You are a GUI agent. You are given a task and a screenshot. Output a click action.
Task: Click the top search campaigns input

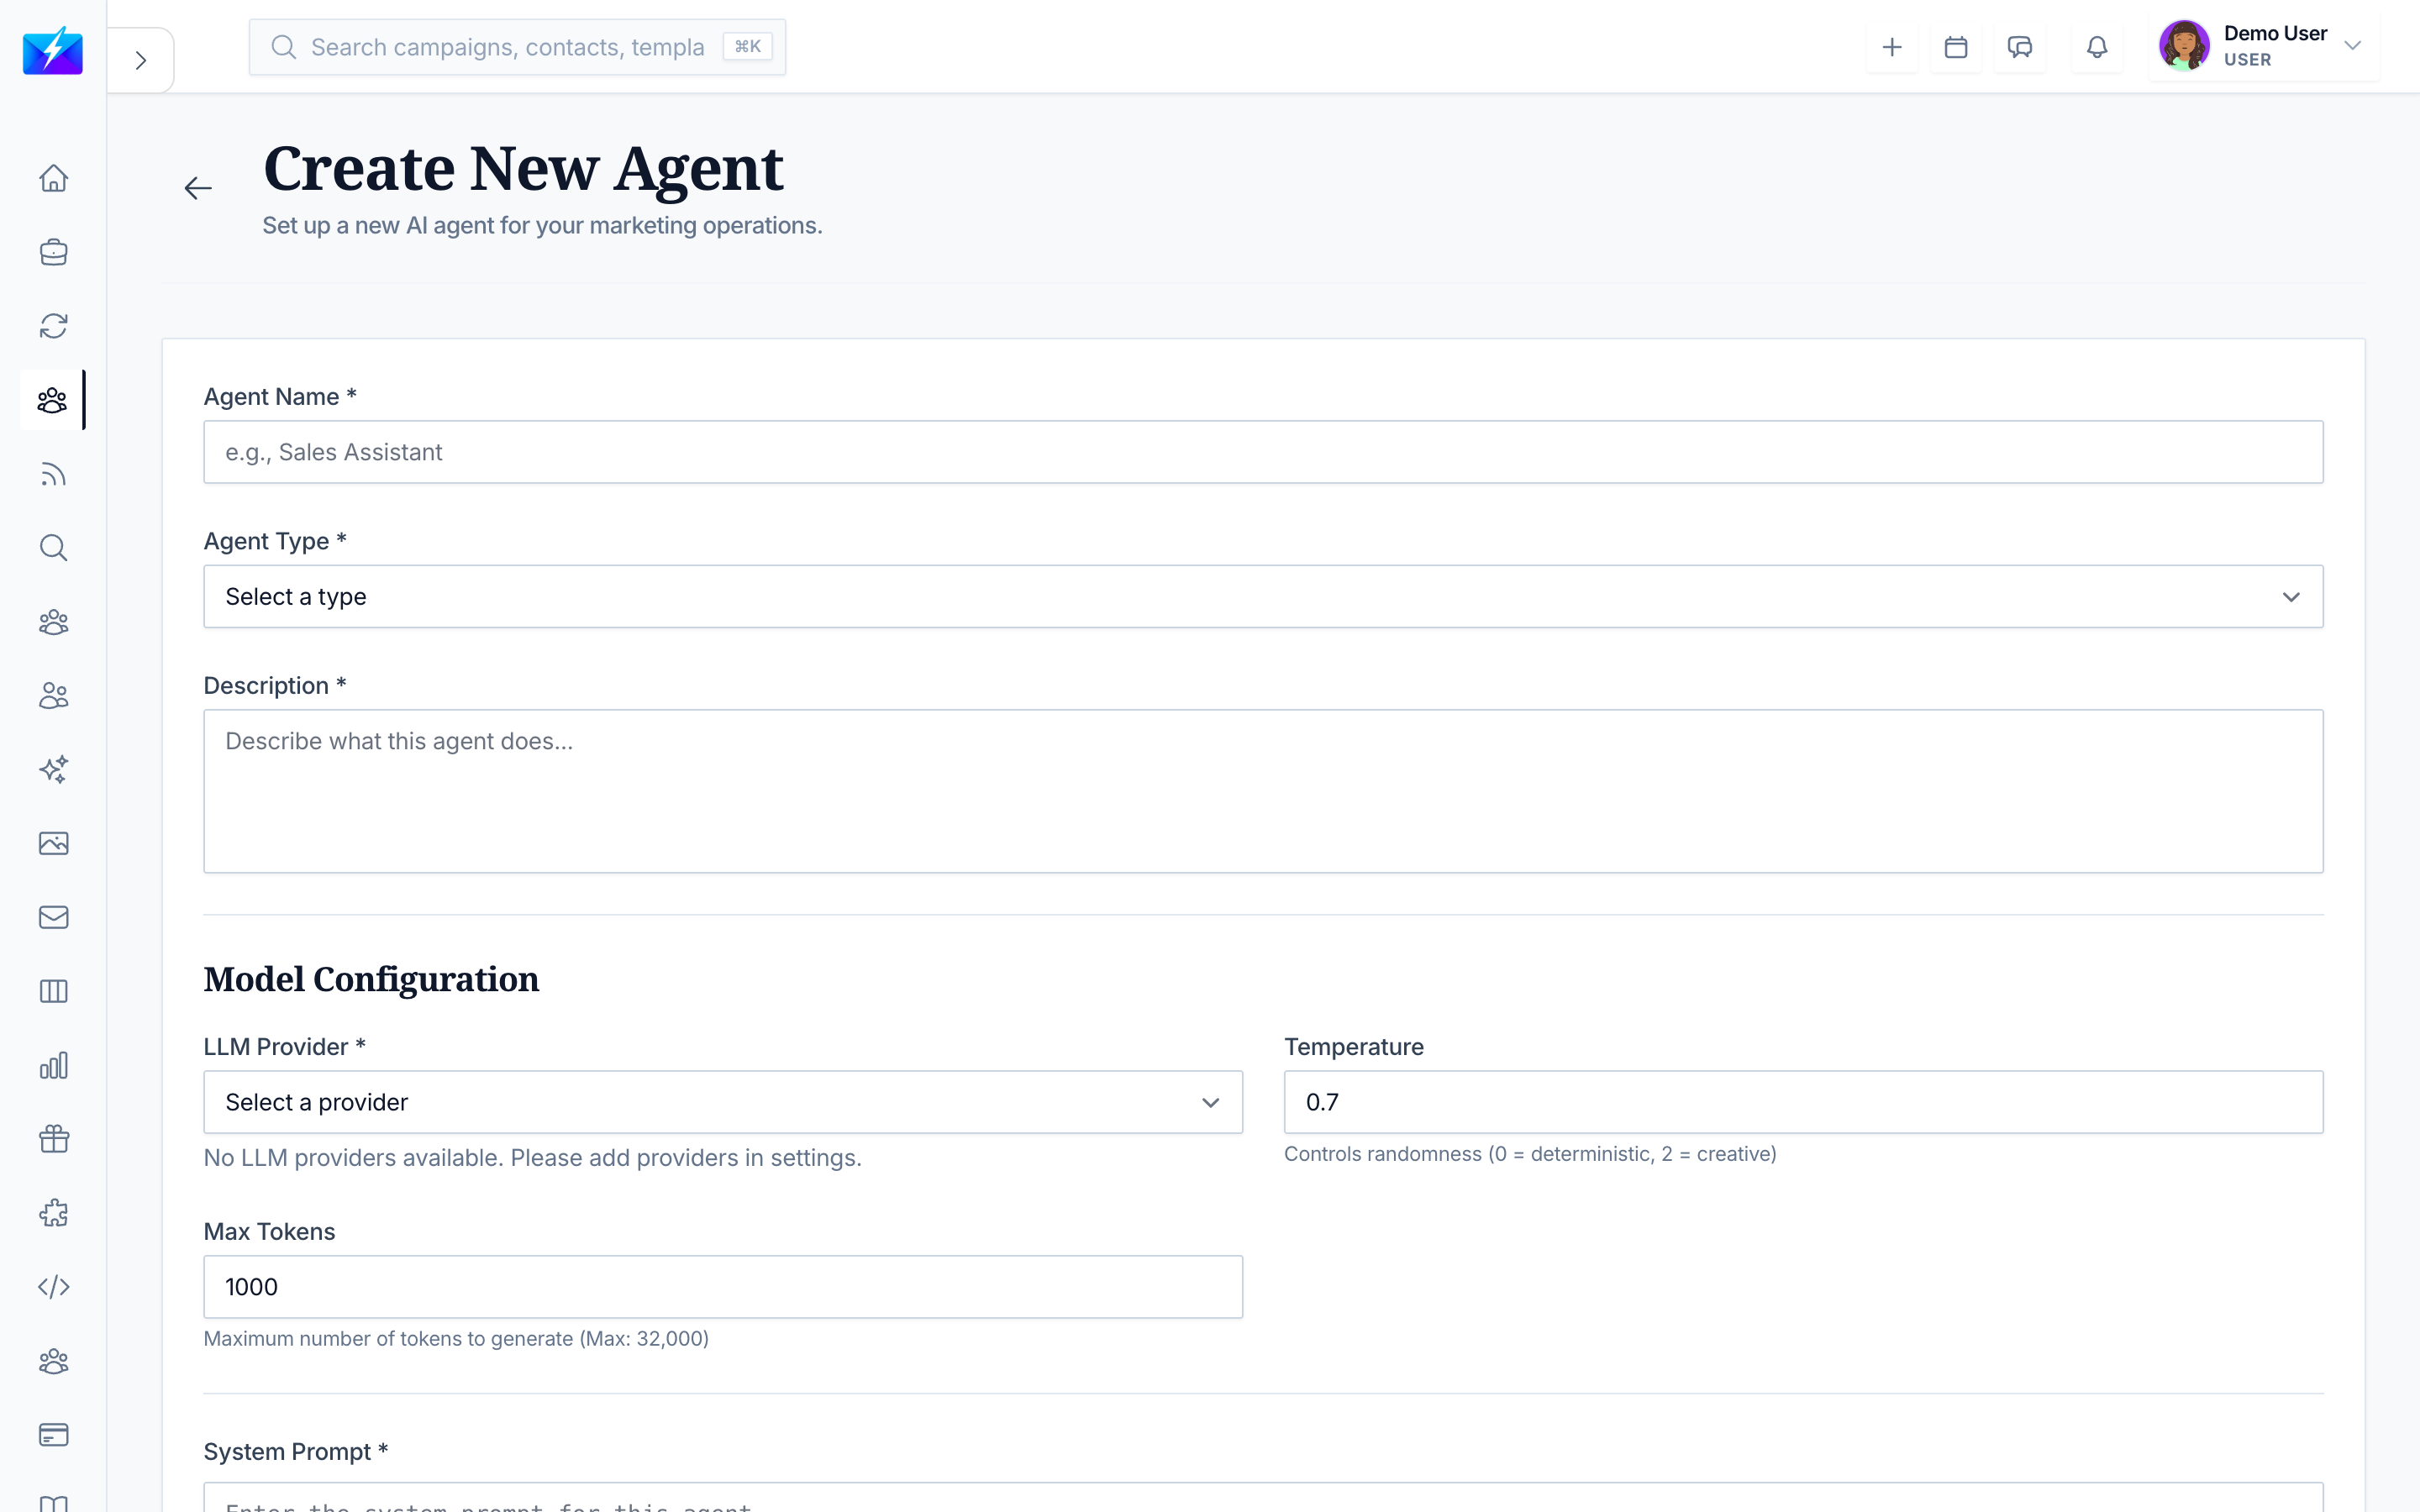coord(517,47)
